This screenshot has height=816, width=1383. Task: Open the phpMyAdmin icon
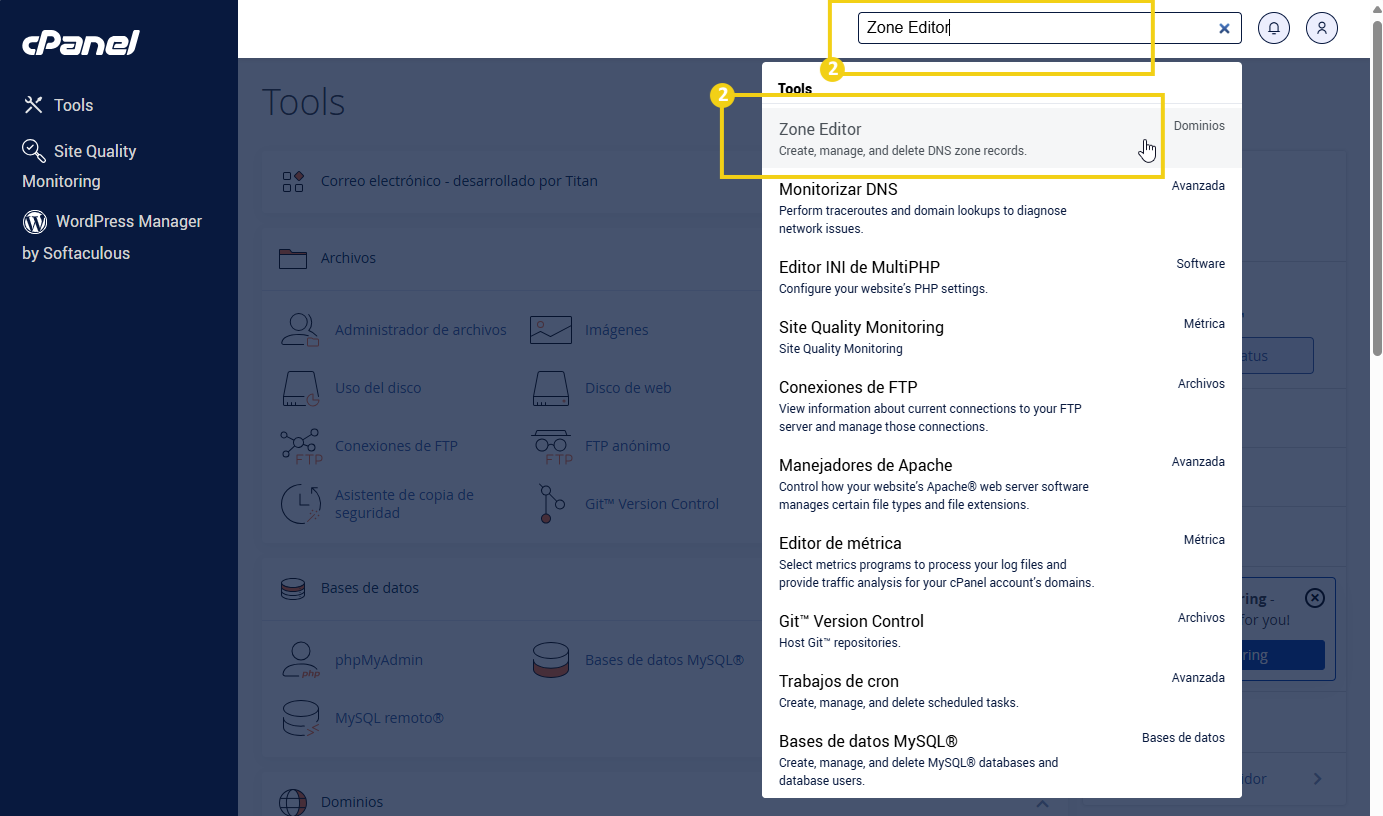299,660
